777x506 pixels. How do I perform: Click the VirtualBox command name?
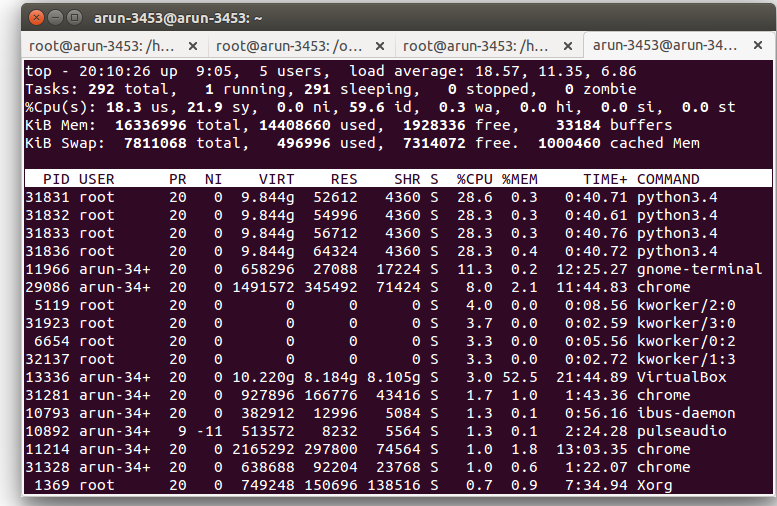(x=681, y=377)
